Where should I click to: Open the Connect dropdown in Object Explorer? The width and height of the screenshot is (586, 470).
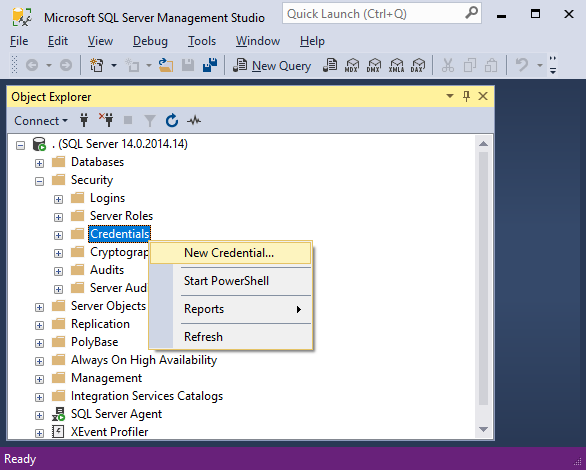[x=41, y=121]
